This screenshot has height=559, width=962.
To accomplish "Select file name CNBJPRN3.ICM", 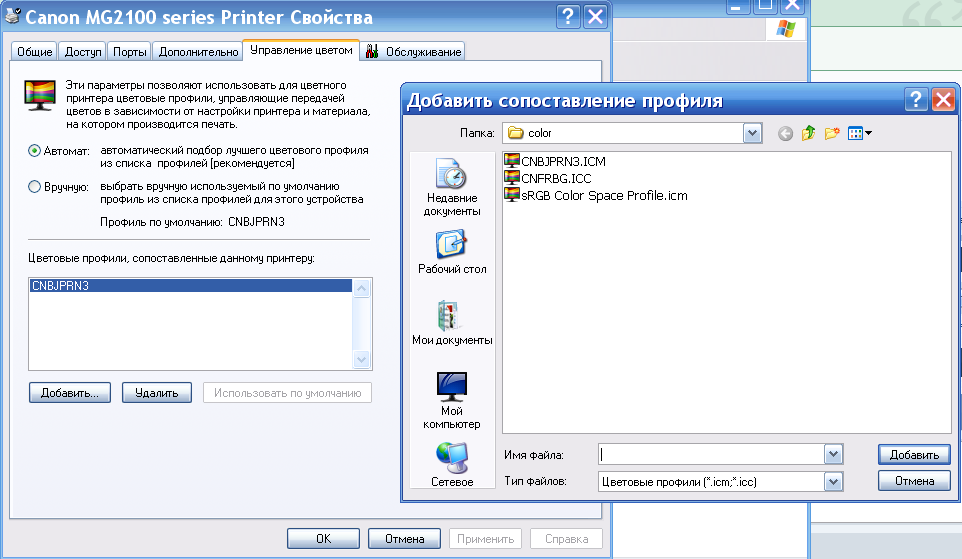I will click(x=563, y=161).
